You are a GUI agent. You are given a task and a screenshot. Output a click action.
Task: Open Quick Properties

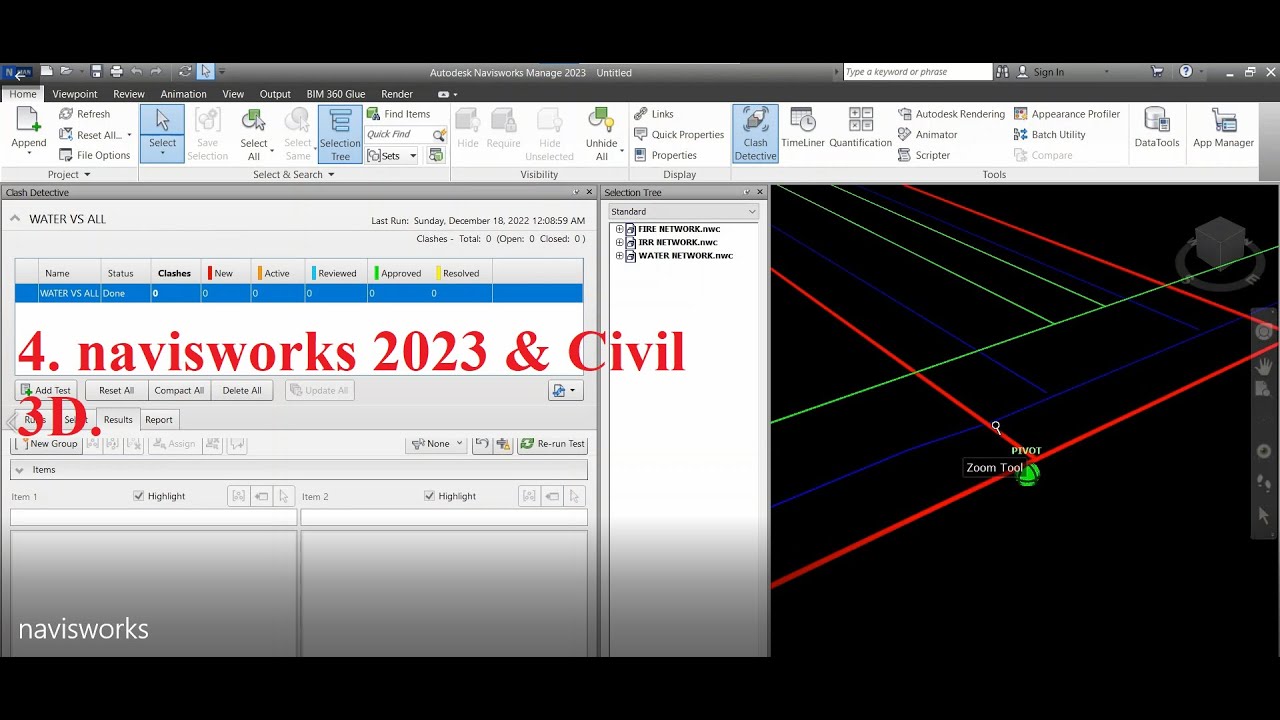(679, 135)
